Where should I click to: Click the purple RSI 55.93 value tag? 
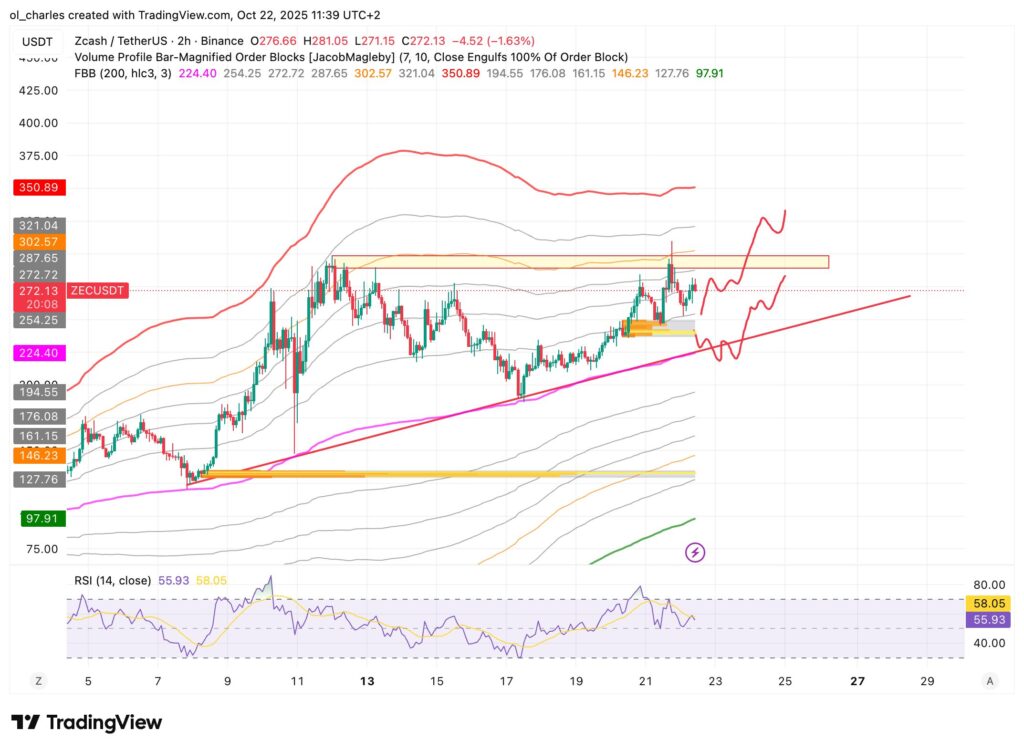click(x=990, y=620)
